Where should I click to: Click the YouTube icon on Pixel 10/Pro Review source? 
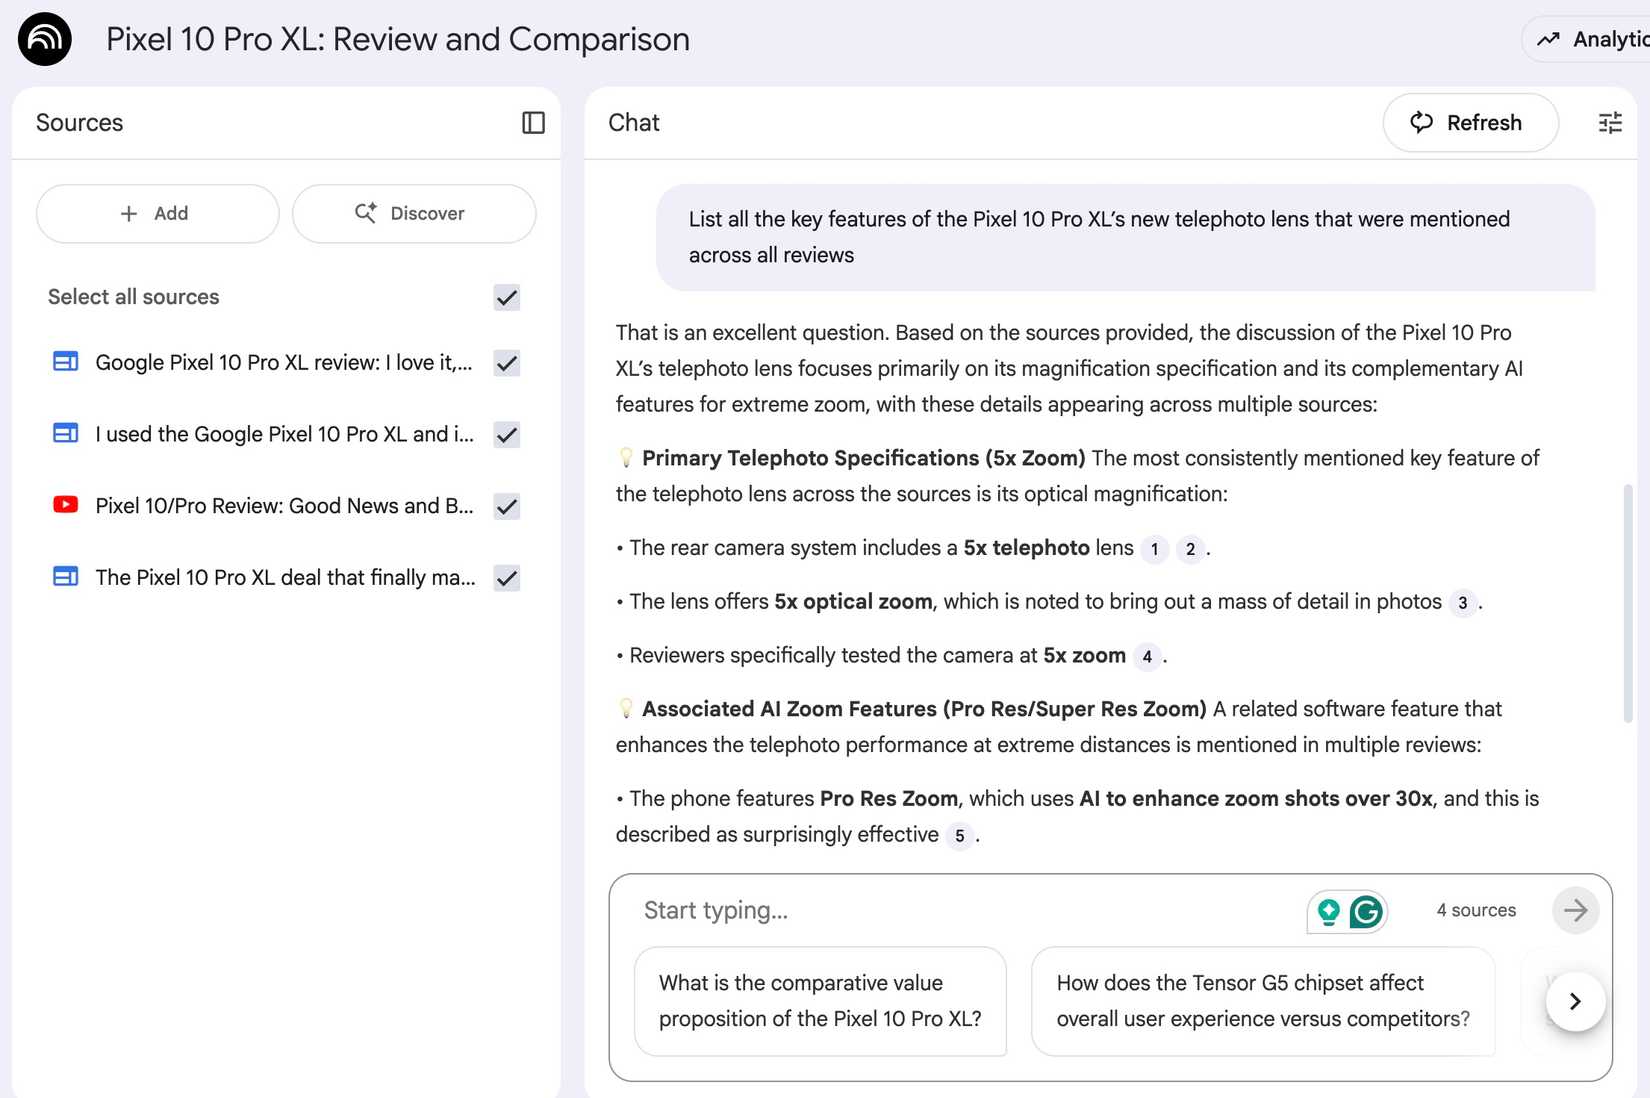click(64, 505)
